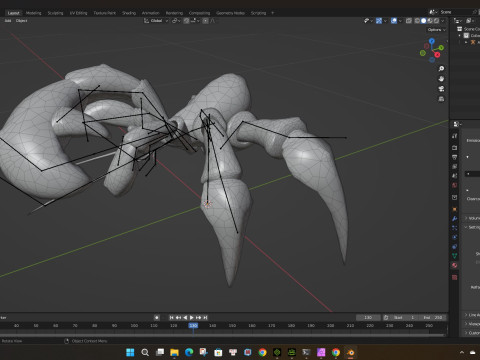The height and width of the screenshot is (360, 480).
Task: Switch to the UV Editing workspace tab
Action: pos(78,13)
